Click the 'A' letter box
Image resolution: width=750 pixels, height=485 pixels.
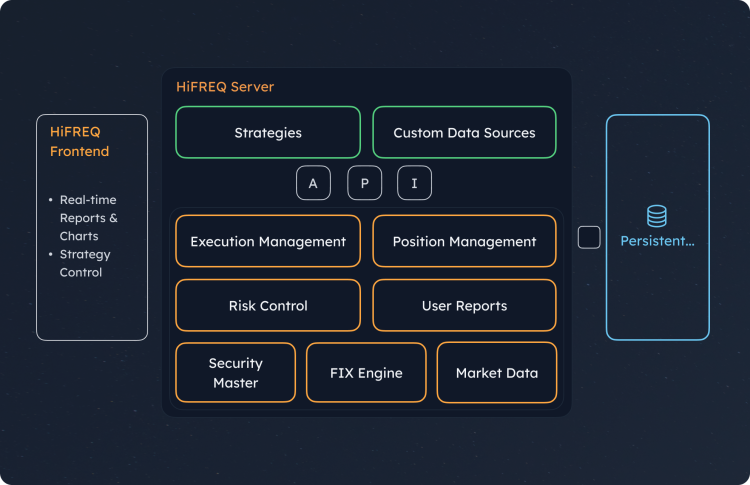(313, 183)
